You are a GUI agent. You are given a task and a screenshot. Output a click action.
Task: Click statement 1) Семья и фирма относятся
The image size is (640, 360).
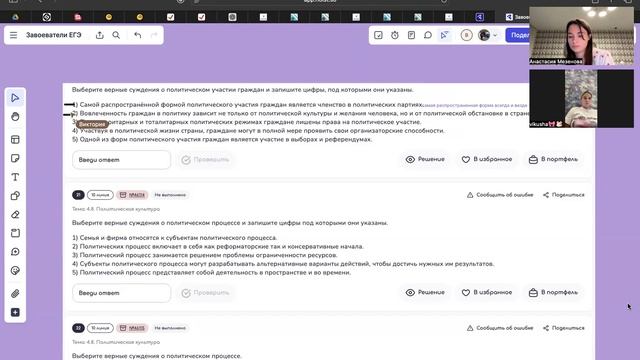click(175, 238)
